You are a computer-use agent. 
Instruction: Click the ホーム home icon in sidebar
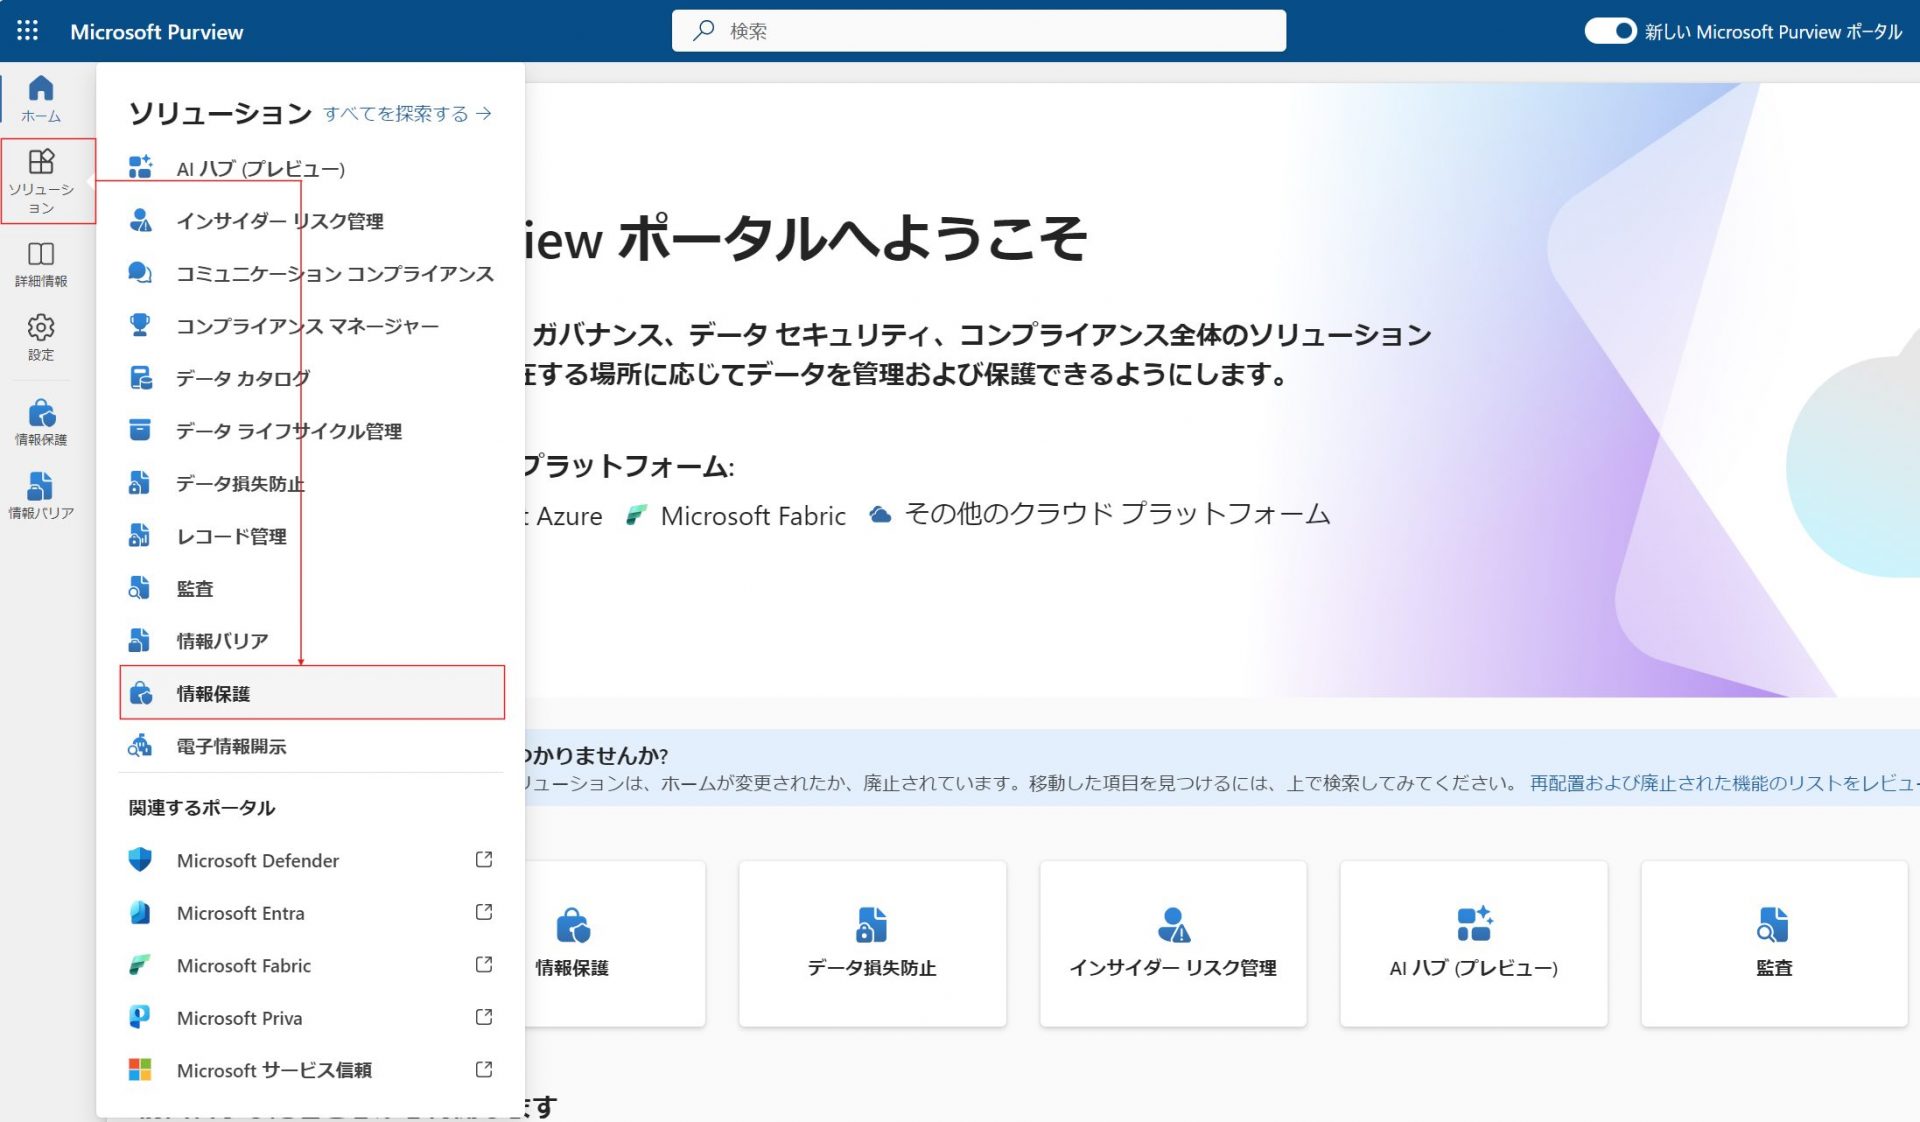coord(41,98)
